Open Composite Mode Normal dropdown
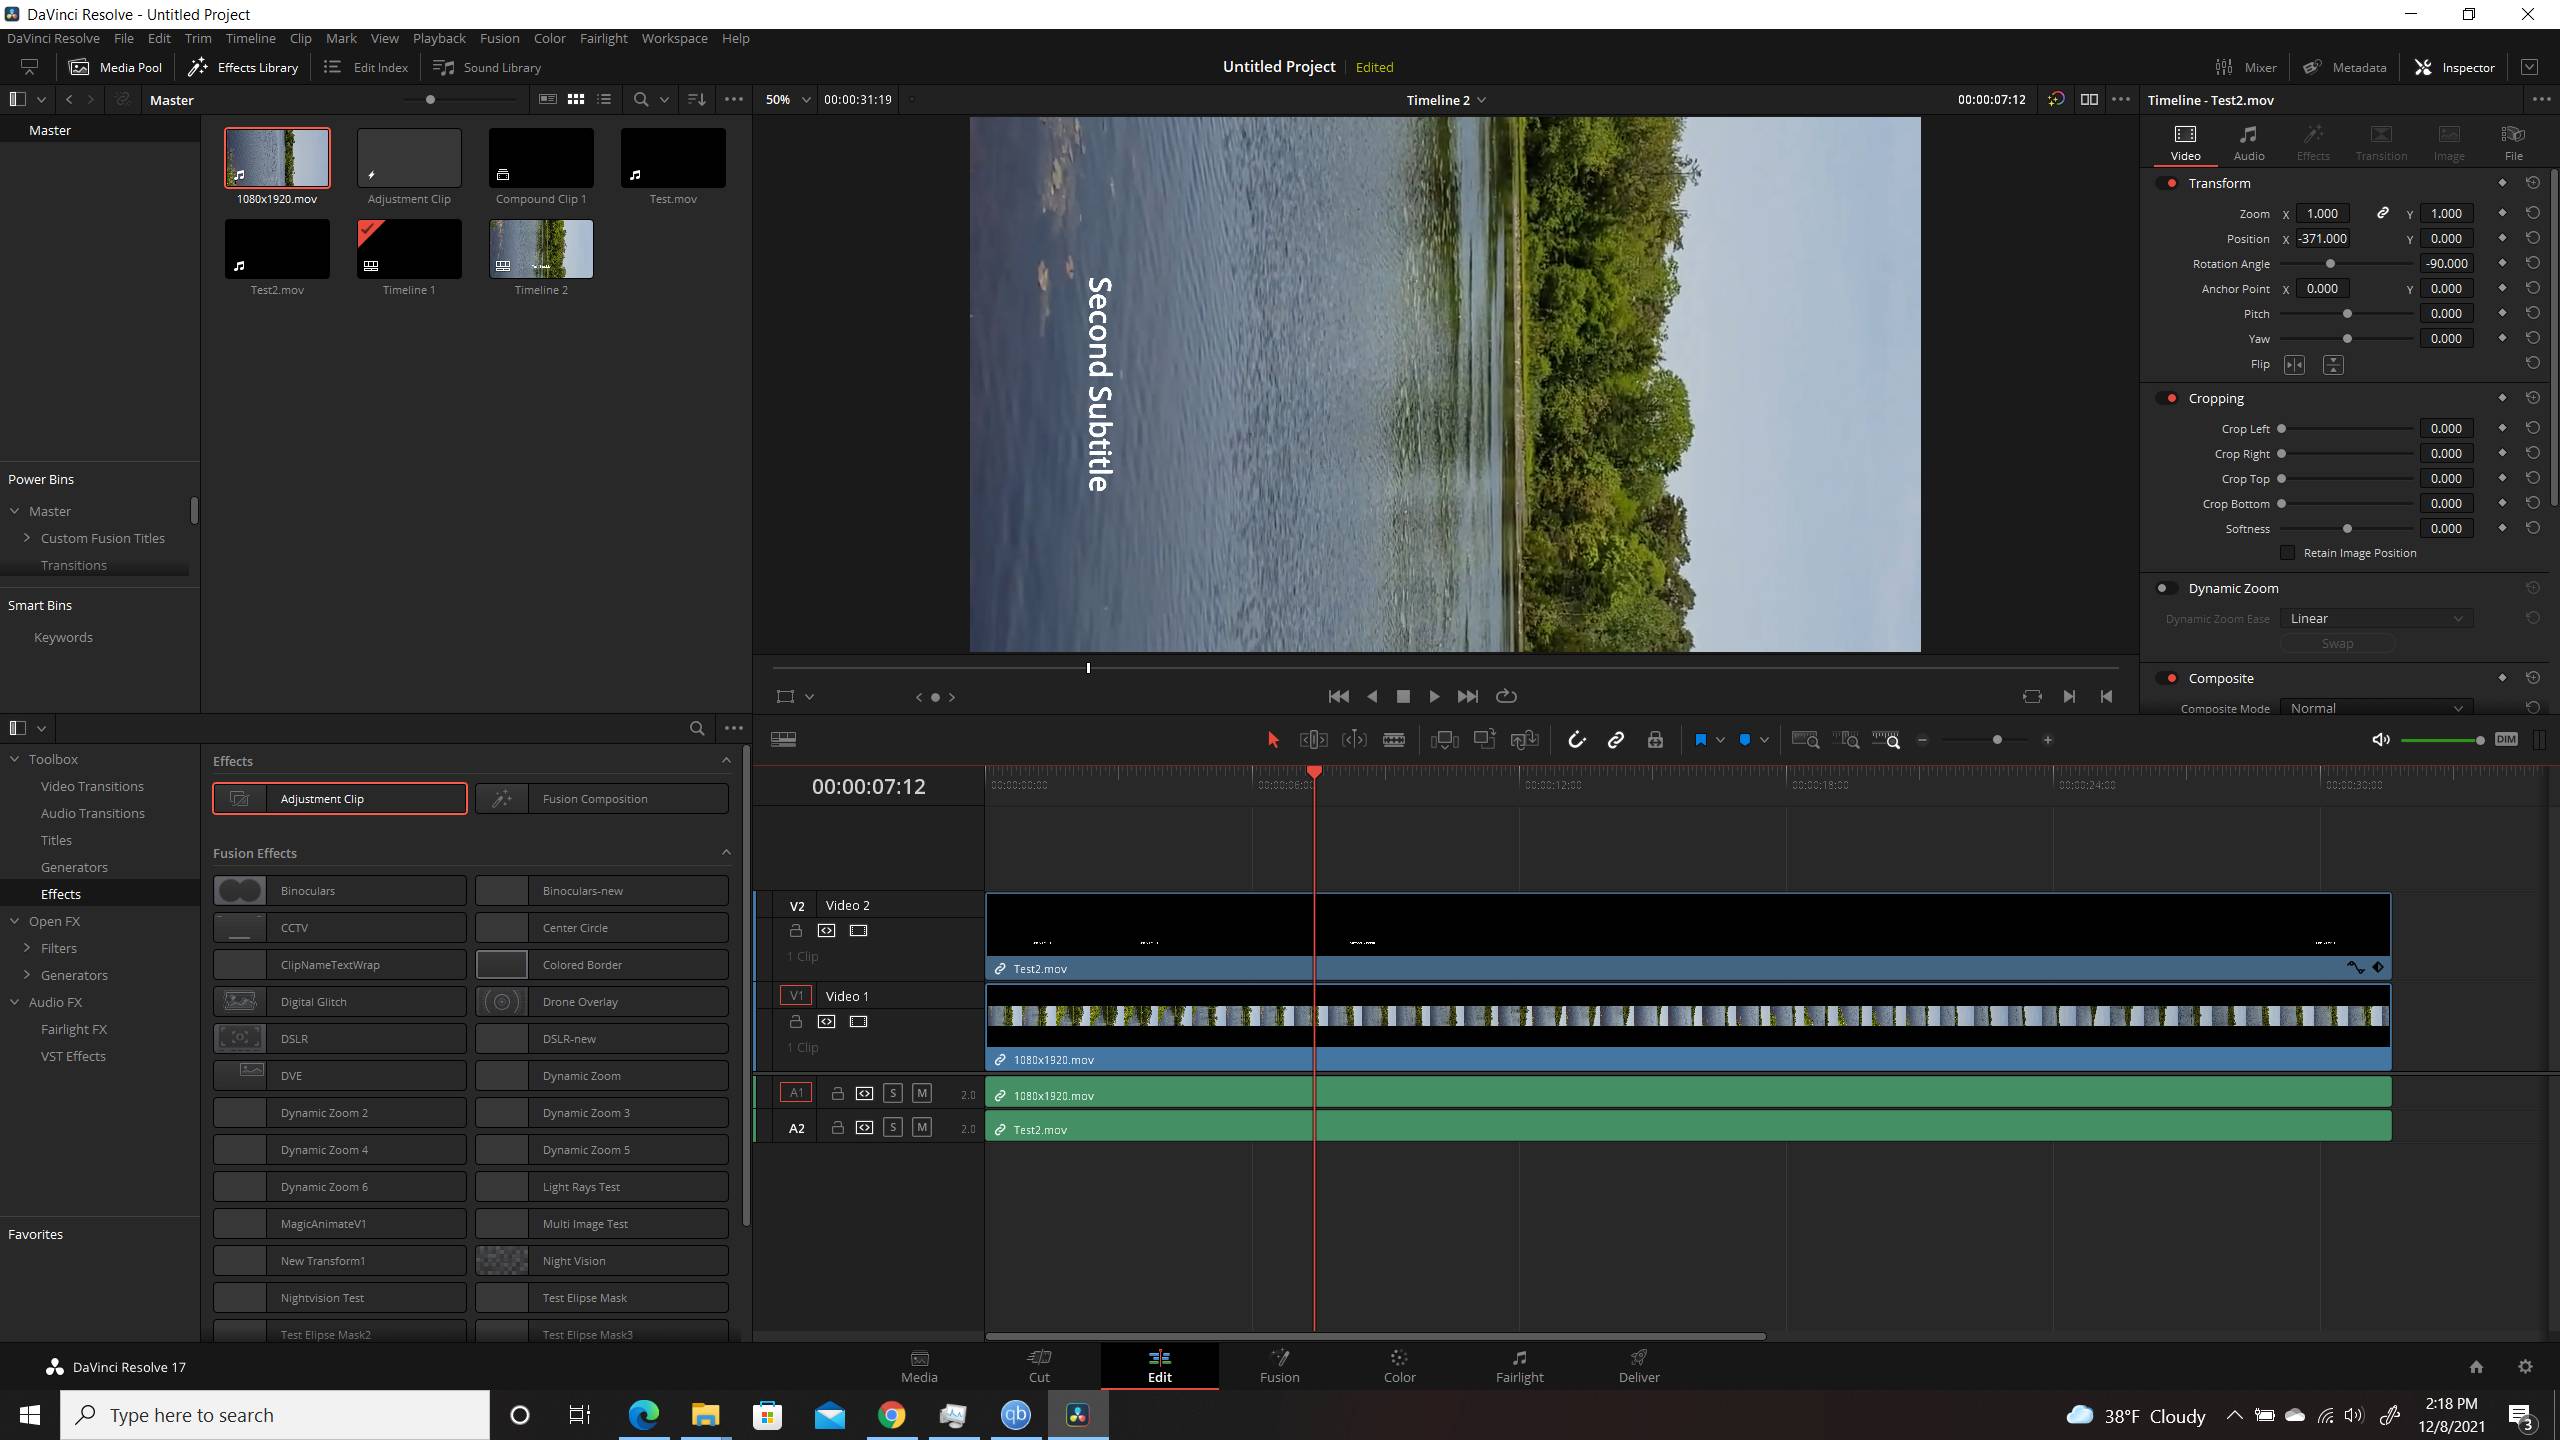 [2376, 708]
